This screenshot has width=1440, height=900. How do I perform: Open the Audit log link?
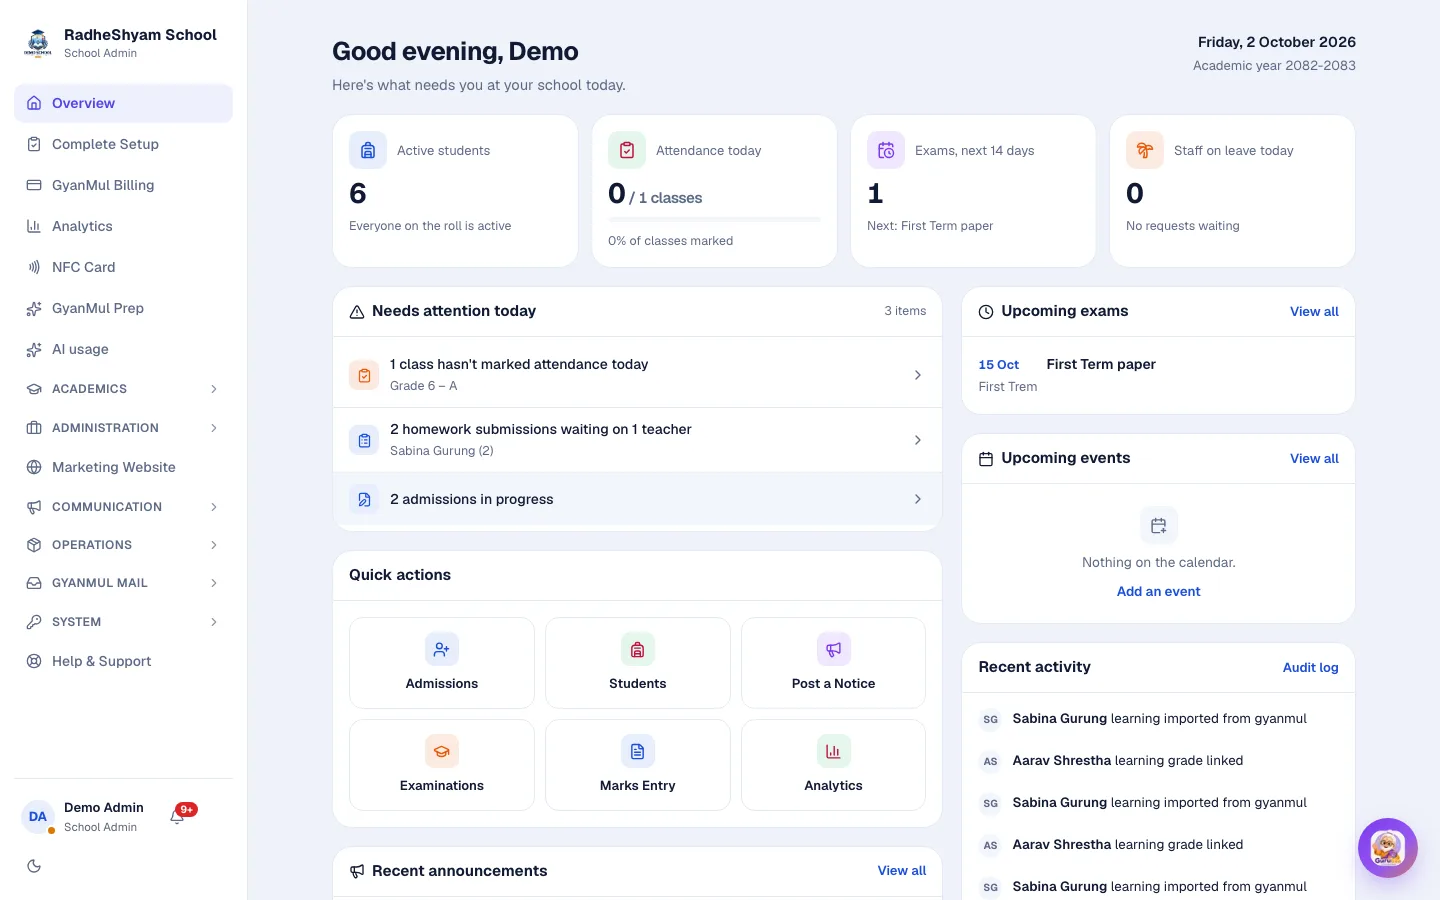point(1310,668)
